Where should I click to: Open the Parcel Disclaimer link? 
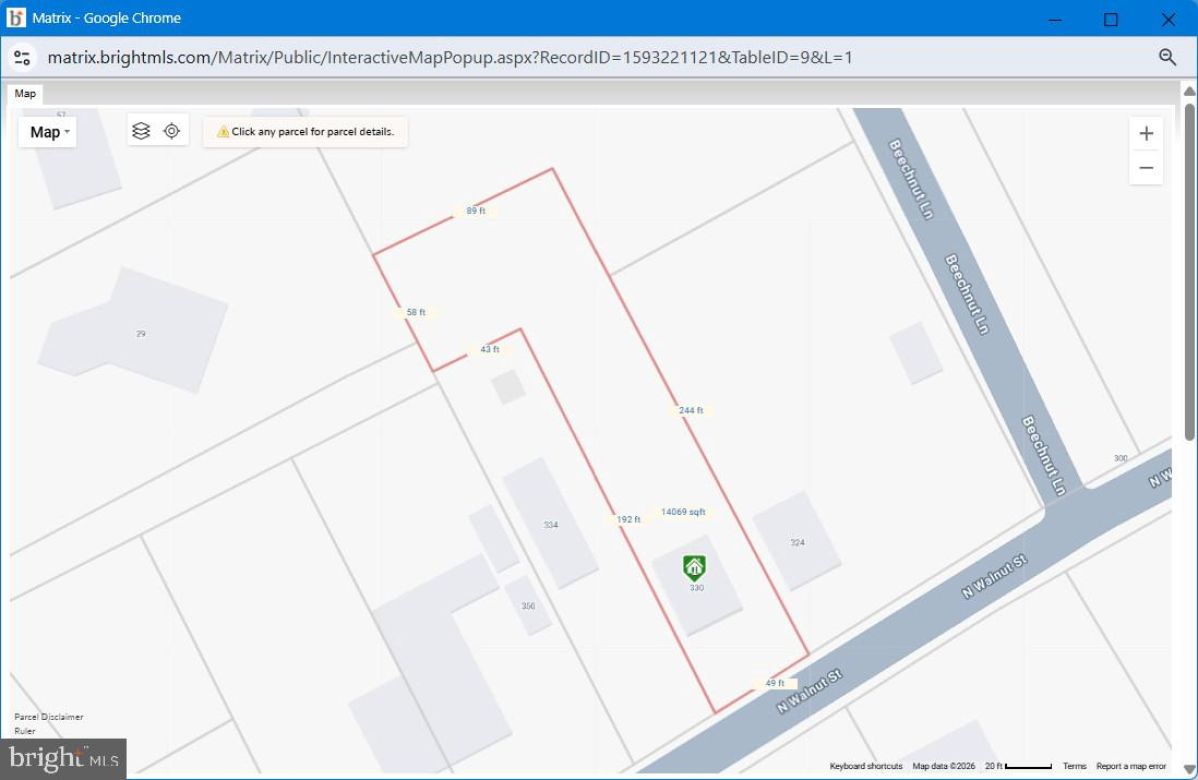[49, 717]
